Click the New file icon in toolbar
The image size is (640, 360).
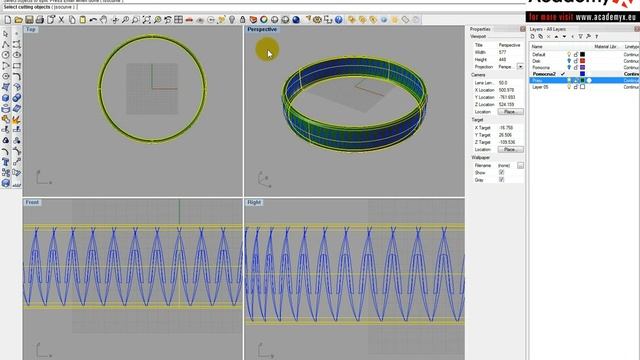click(8, 20)
